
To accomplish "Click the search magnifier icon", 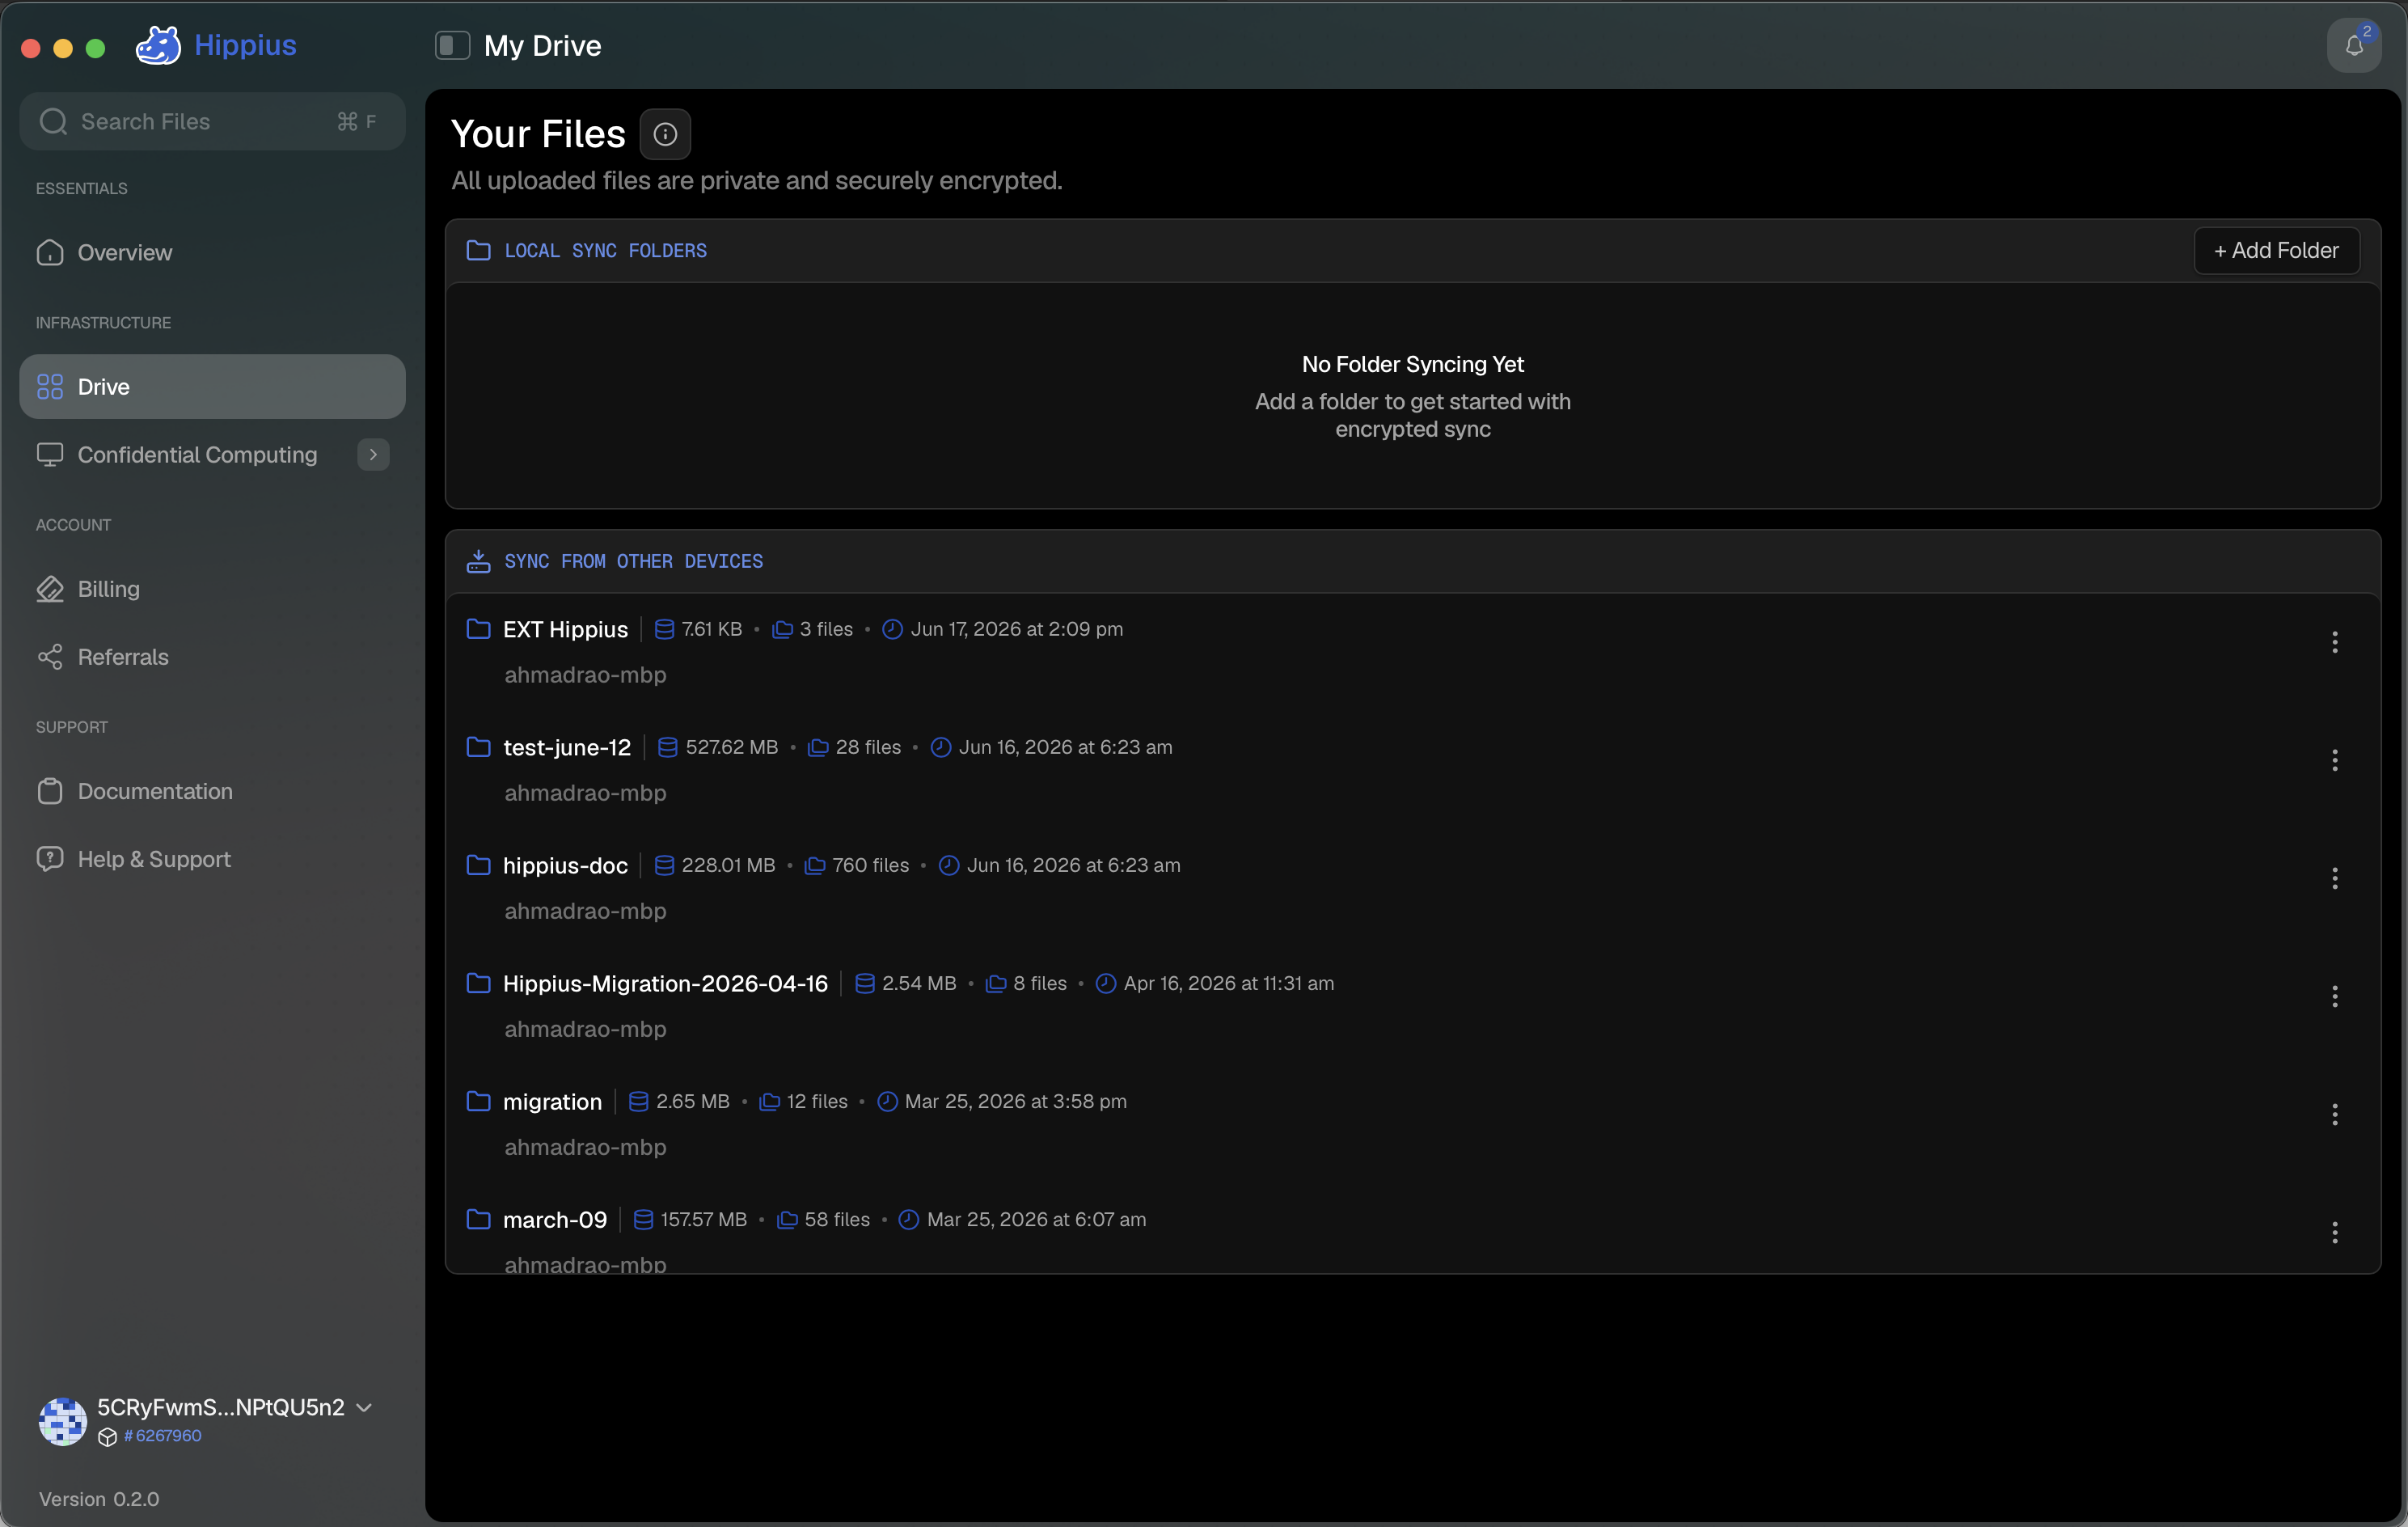I will pos(53,121).
